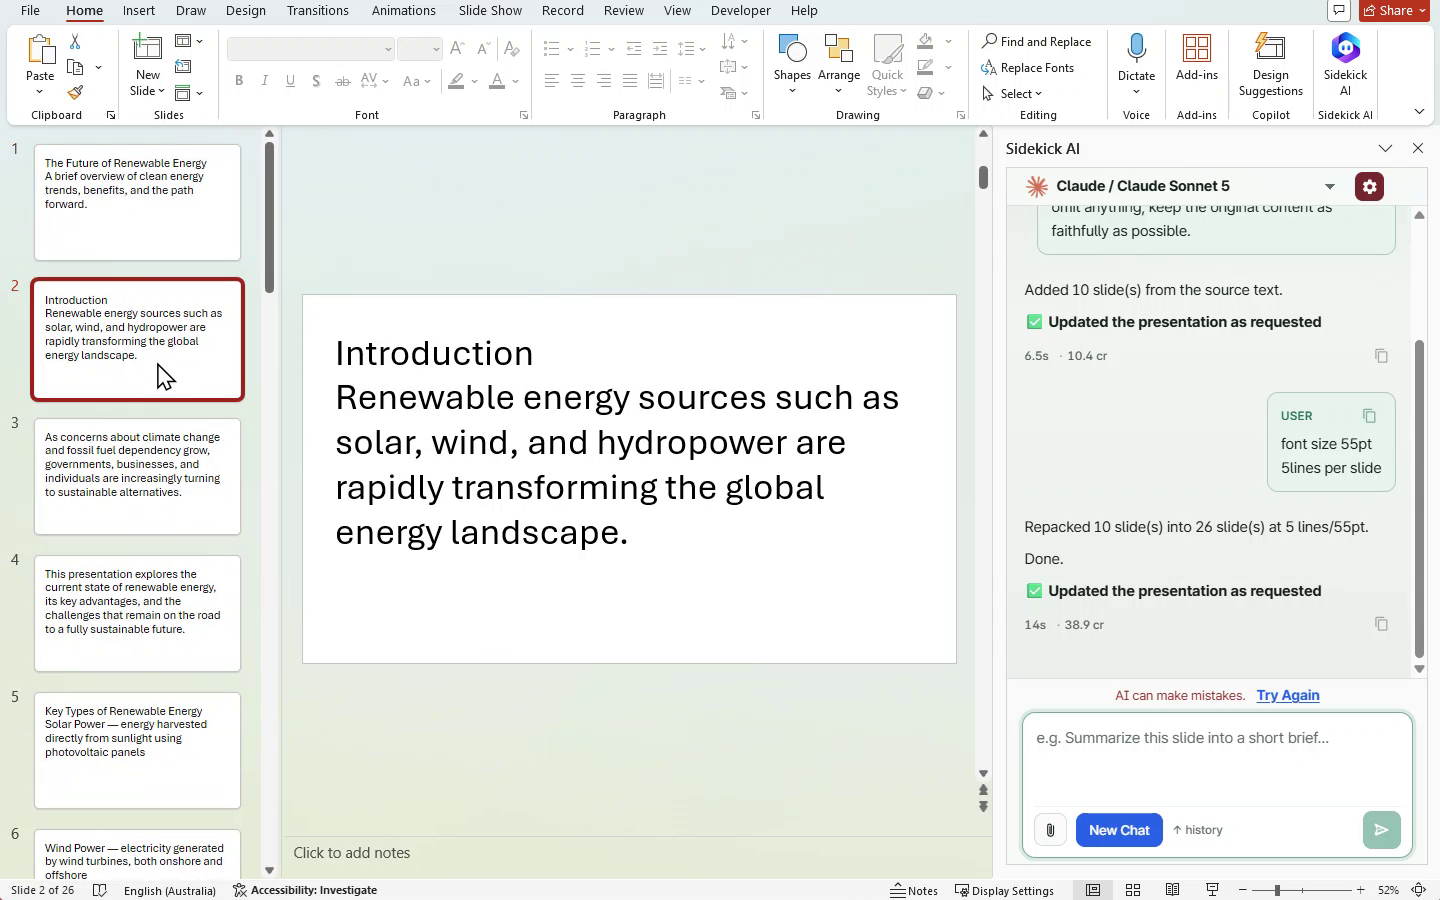Select slide 3 thumbnail about climate change

click(x=138, y=476)
